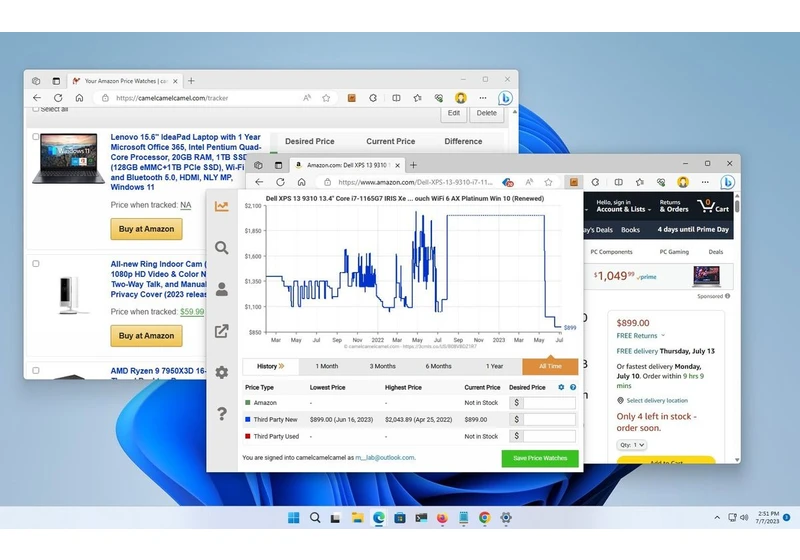This screenshot has height=560, width=800.
Task: Select the 6 Months range tab
Action: [438, 366]
